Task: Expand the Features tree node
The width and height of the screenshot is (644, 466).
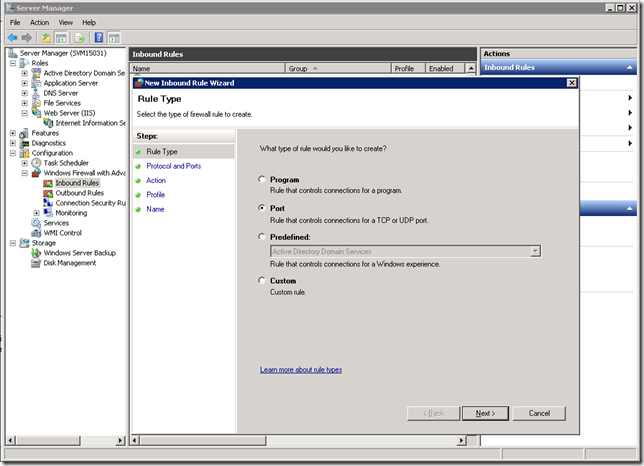Action: coord(13,133)
